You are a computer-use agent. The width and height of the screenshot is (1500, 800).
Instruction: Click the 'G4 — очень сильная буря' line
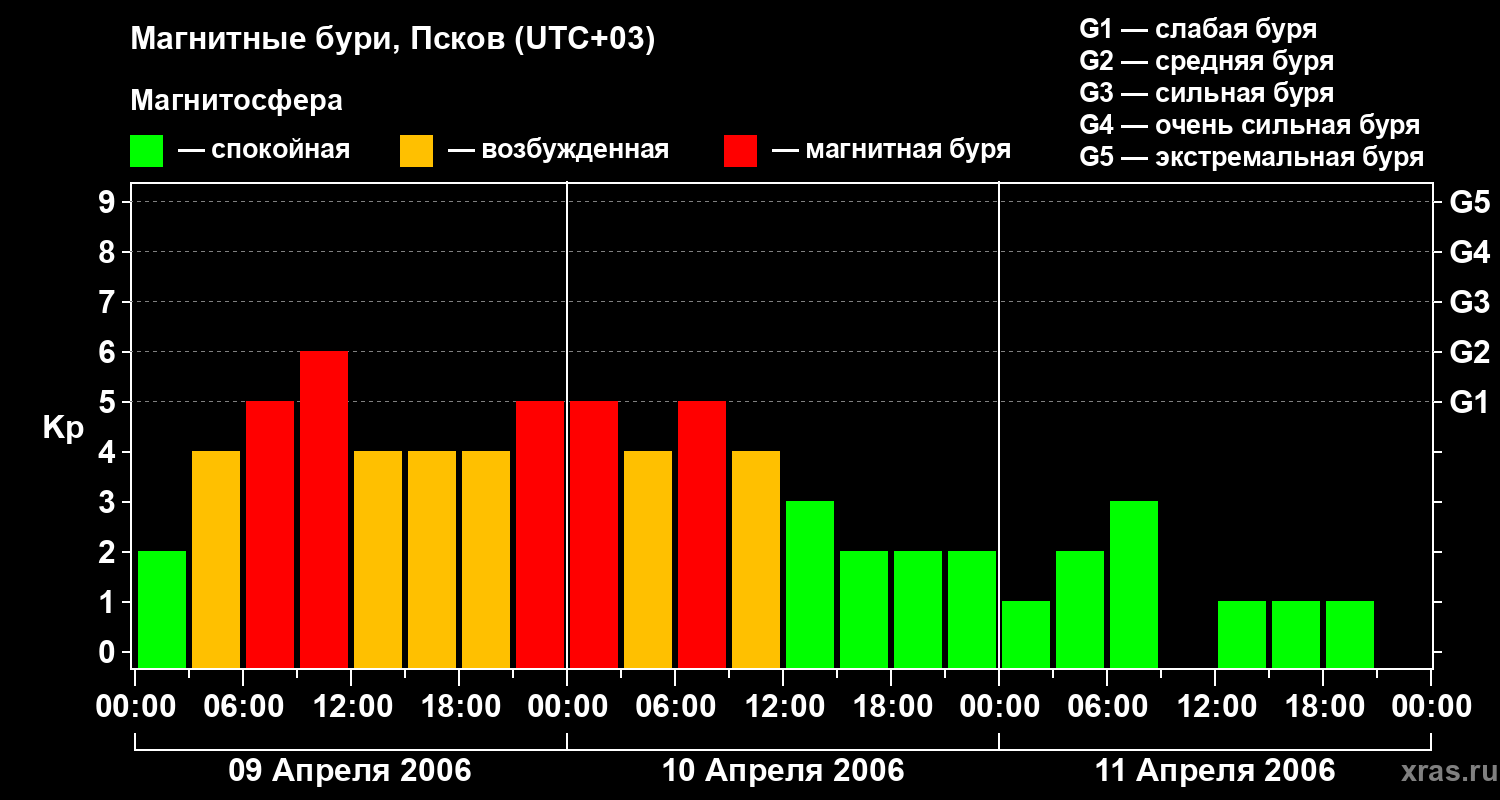[x=1249, y=125]
